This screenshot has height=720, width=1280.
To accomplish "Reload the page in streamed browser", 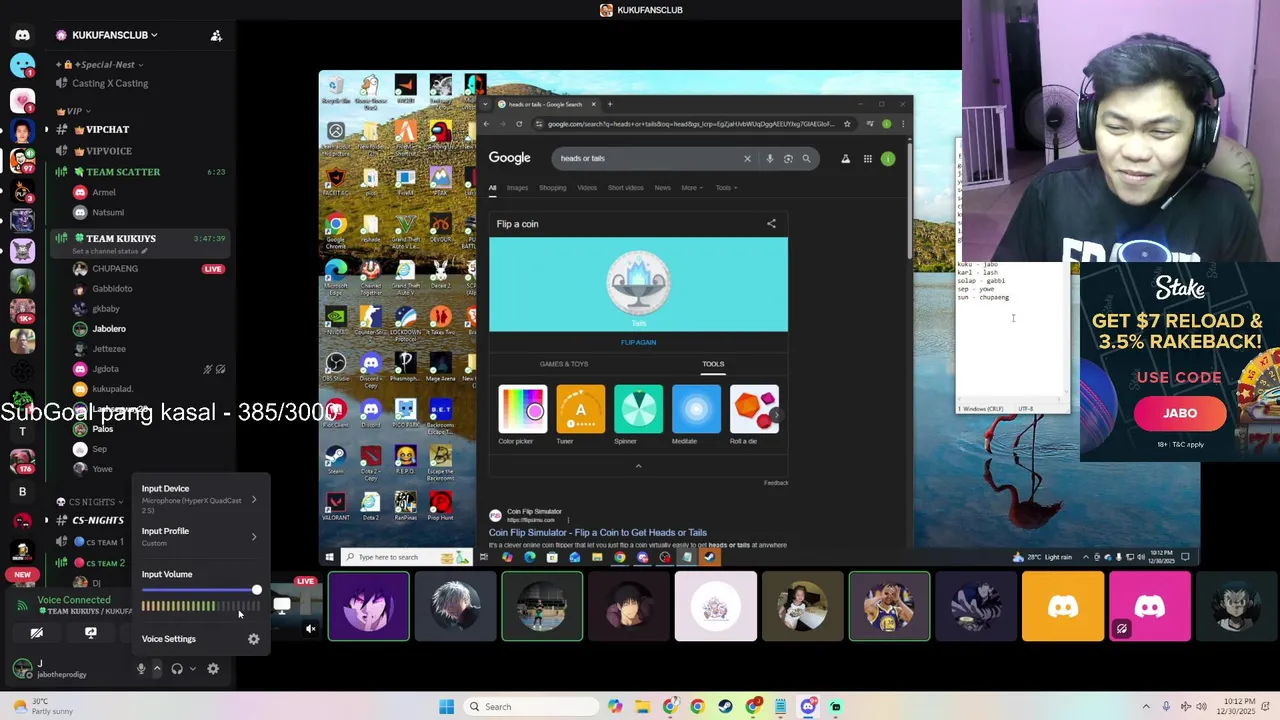I will pos(519,124).
